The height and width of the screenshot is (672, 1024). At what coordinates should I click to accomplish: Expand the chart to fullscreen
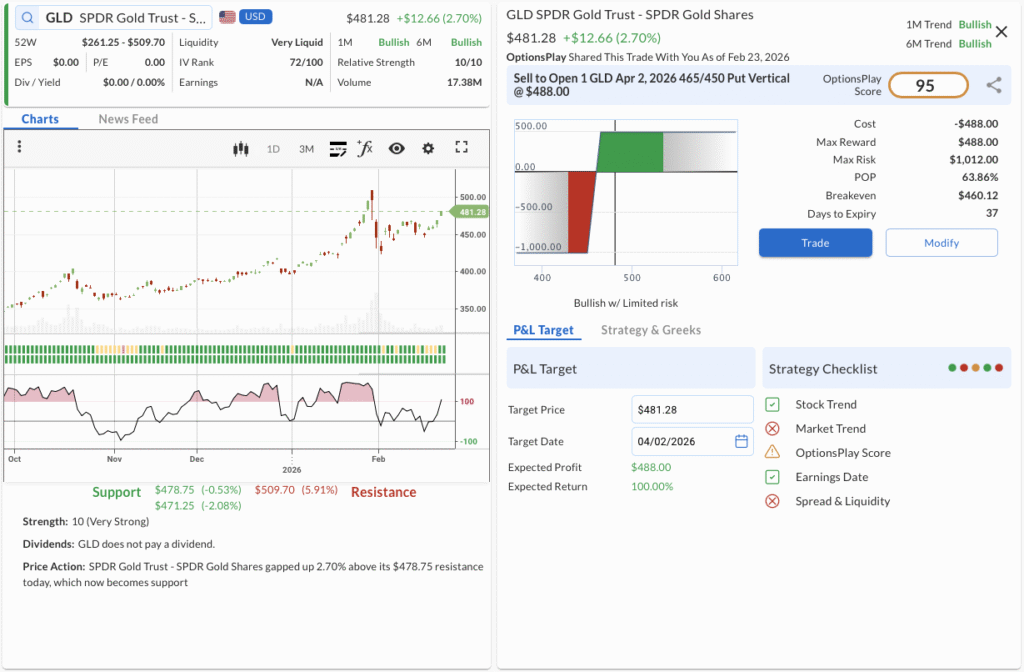coord(461,147)
